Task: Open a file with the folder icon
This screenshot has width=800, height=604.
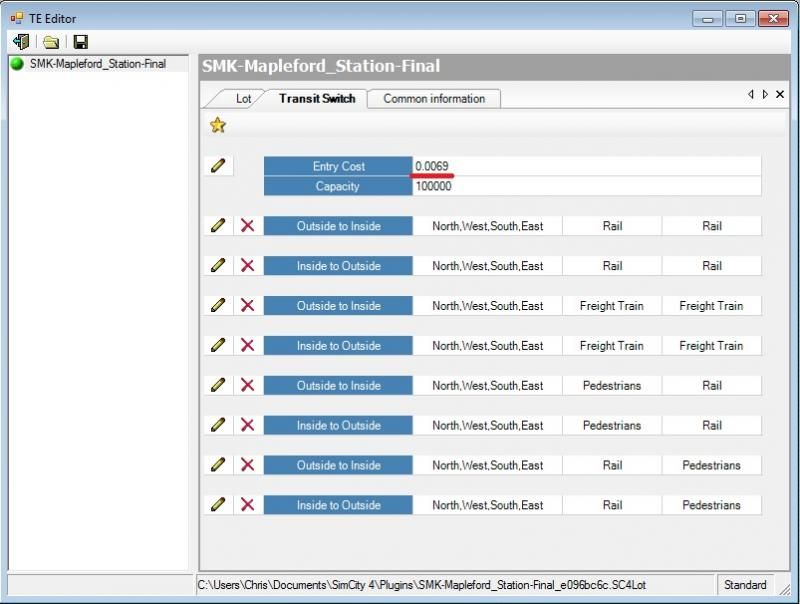Action: click(51, 42)
